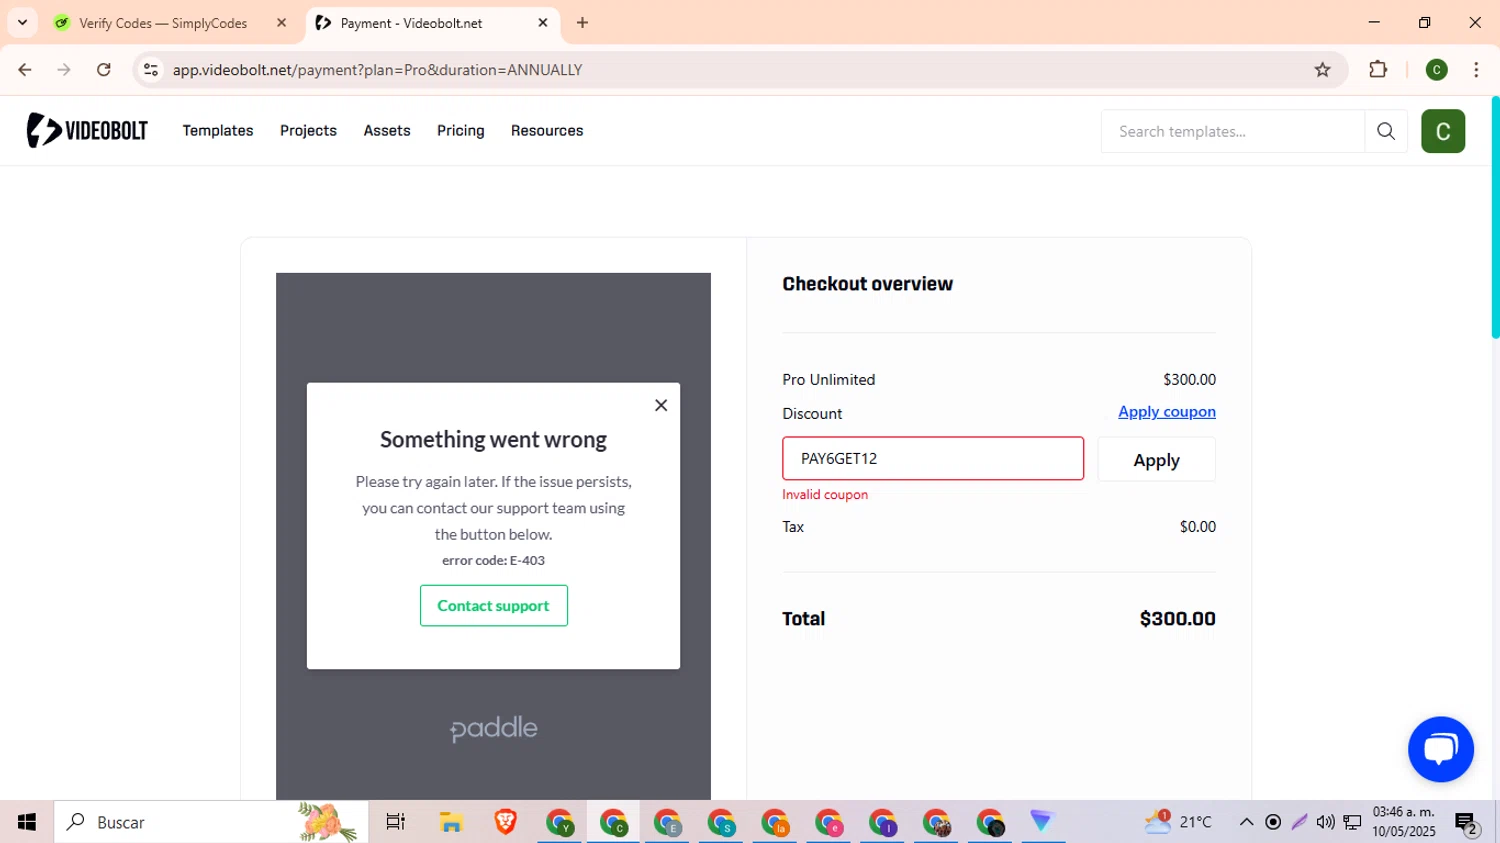Click the page vertical scrollbar
1500x843 pixels.
1495,218
